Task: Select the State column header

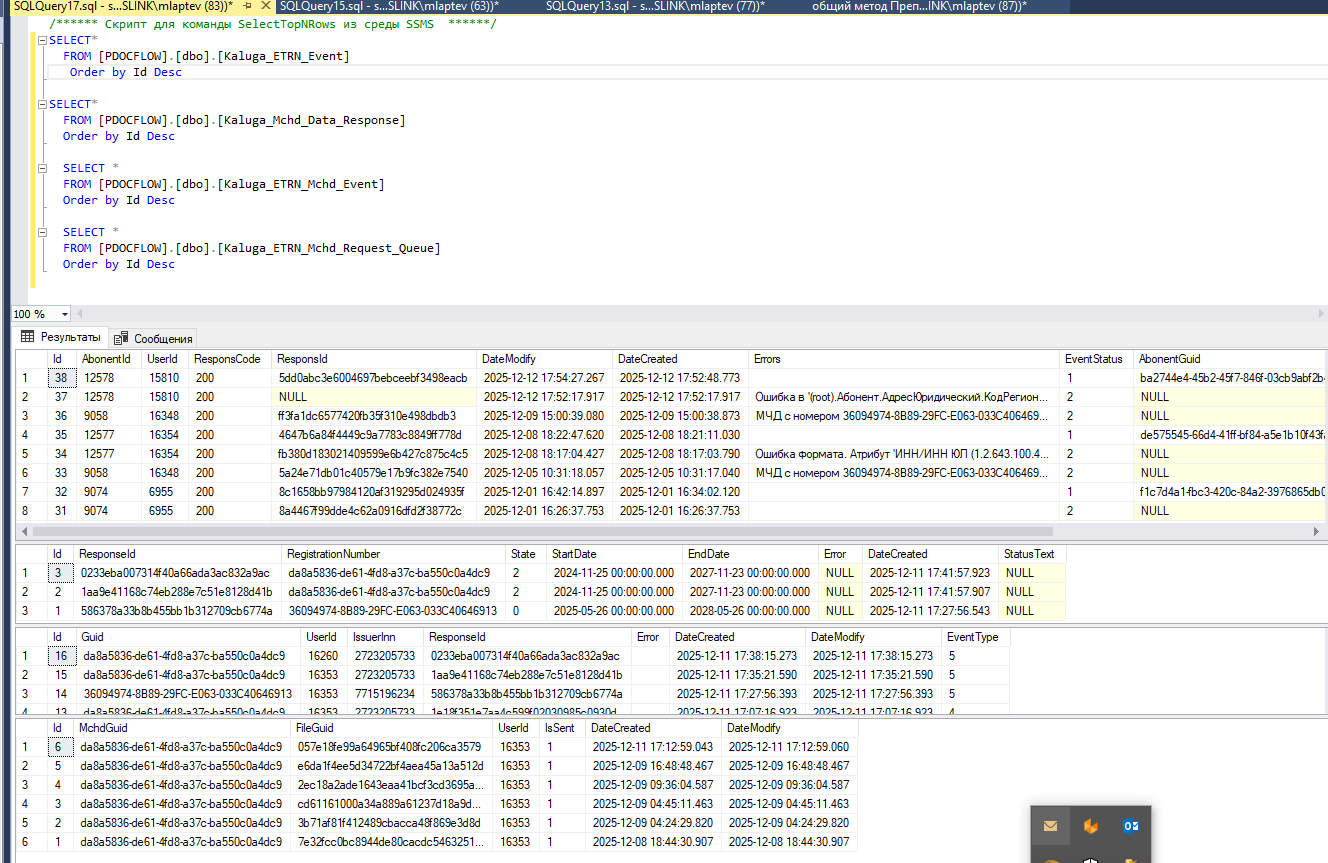Action: [x=524, y=554]
